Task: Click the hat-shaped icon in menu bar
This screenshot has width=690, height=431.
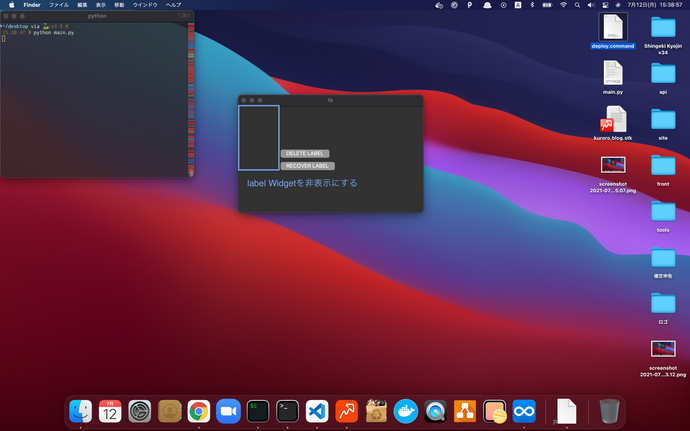Action: [x=487, y=5]
